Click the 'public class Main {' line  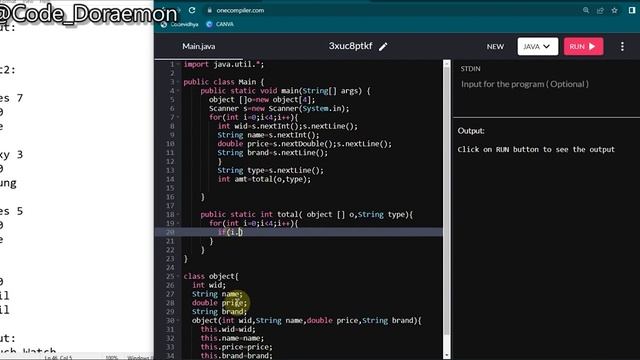[x=224, y=82]
